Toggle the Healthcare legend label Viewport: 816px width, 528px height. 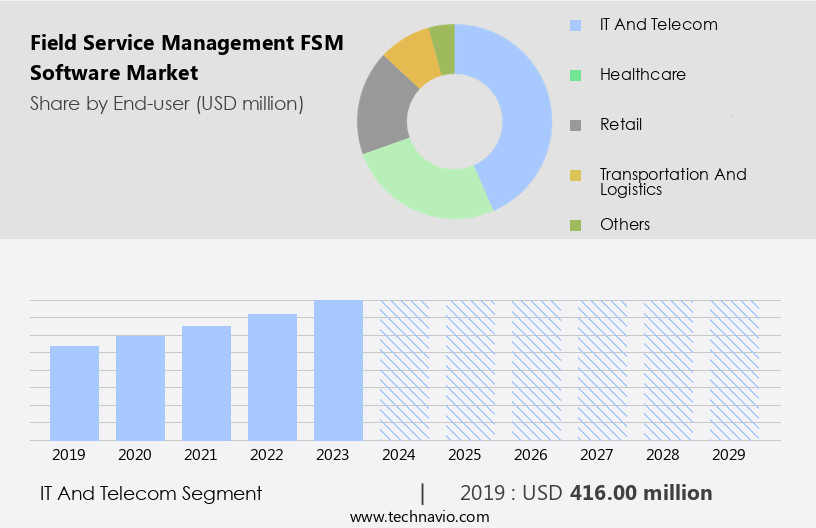click(642, 75)
